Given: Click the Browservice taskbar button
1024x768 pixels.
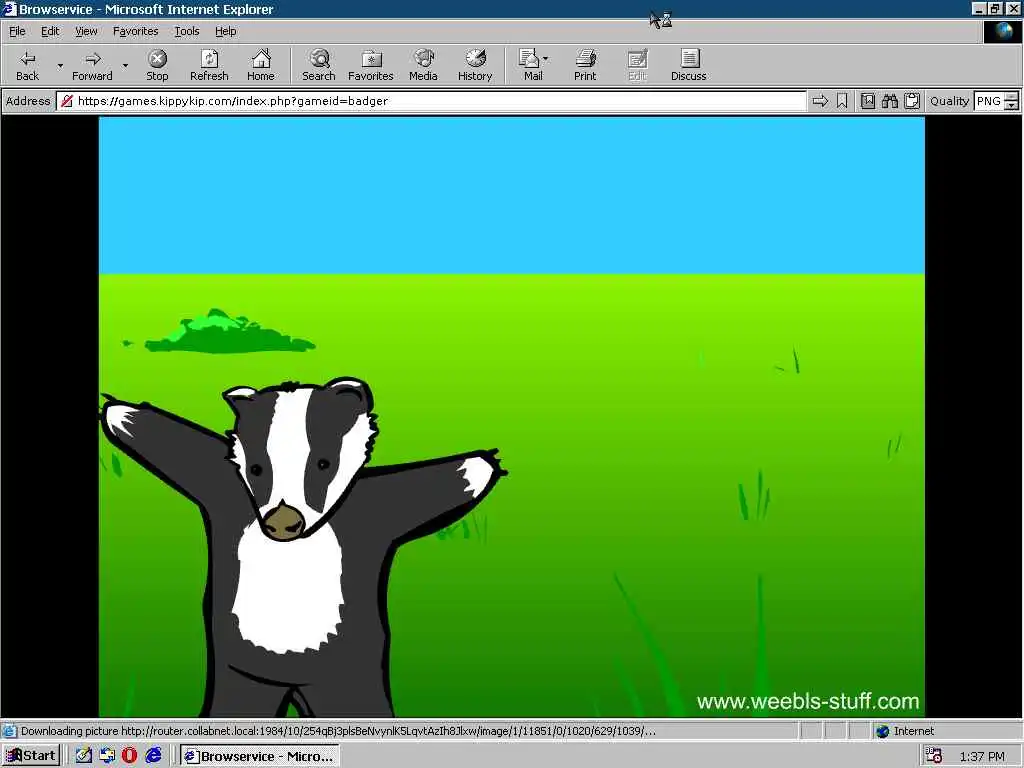Looking at the screenshot, I should pyautogui.click(x=260, y=756).
